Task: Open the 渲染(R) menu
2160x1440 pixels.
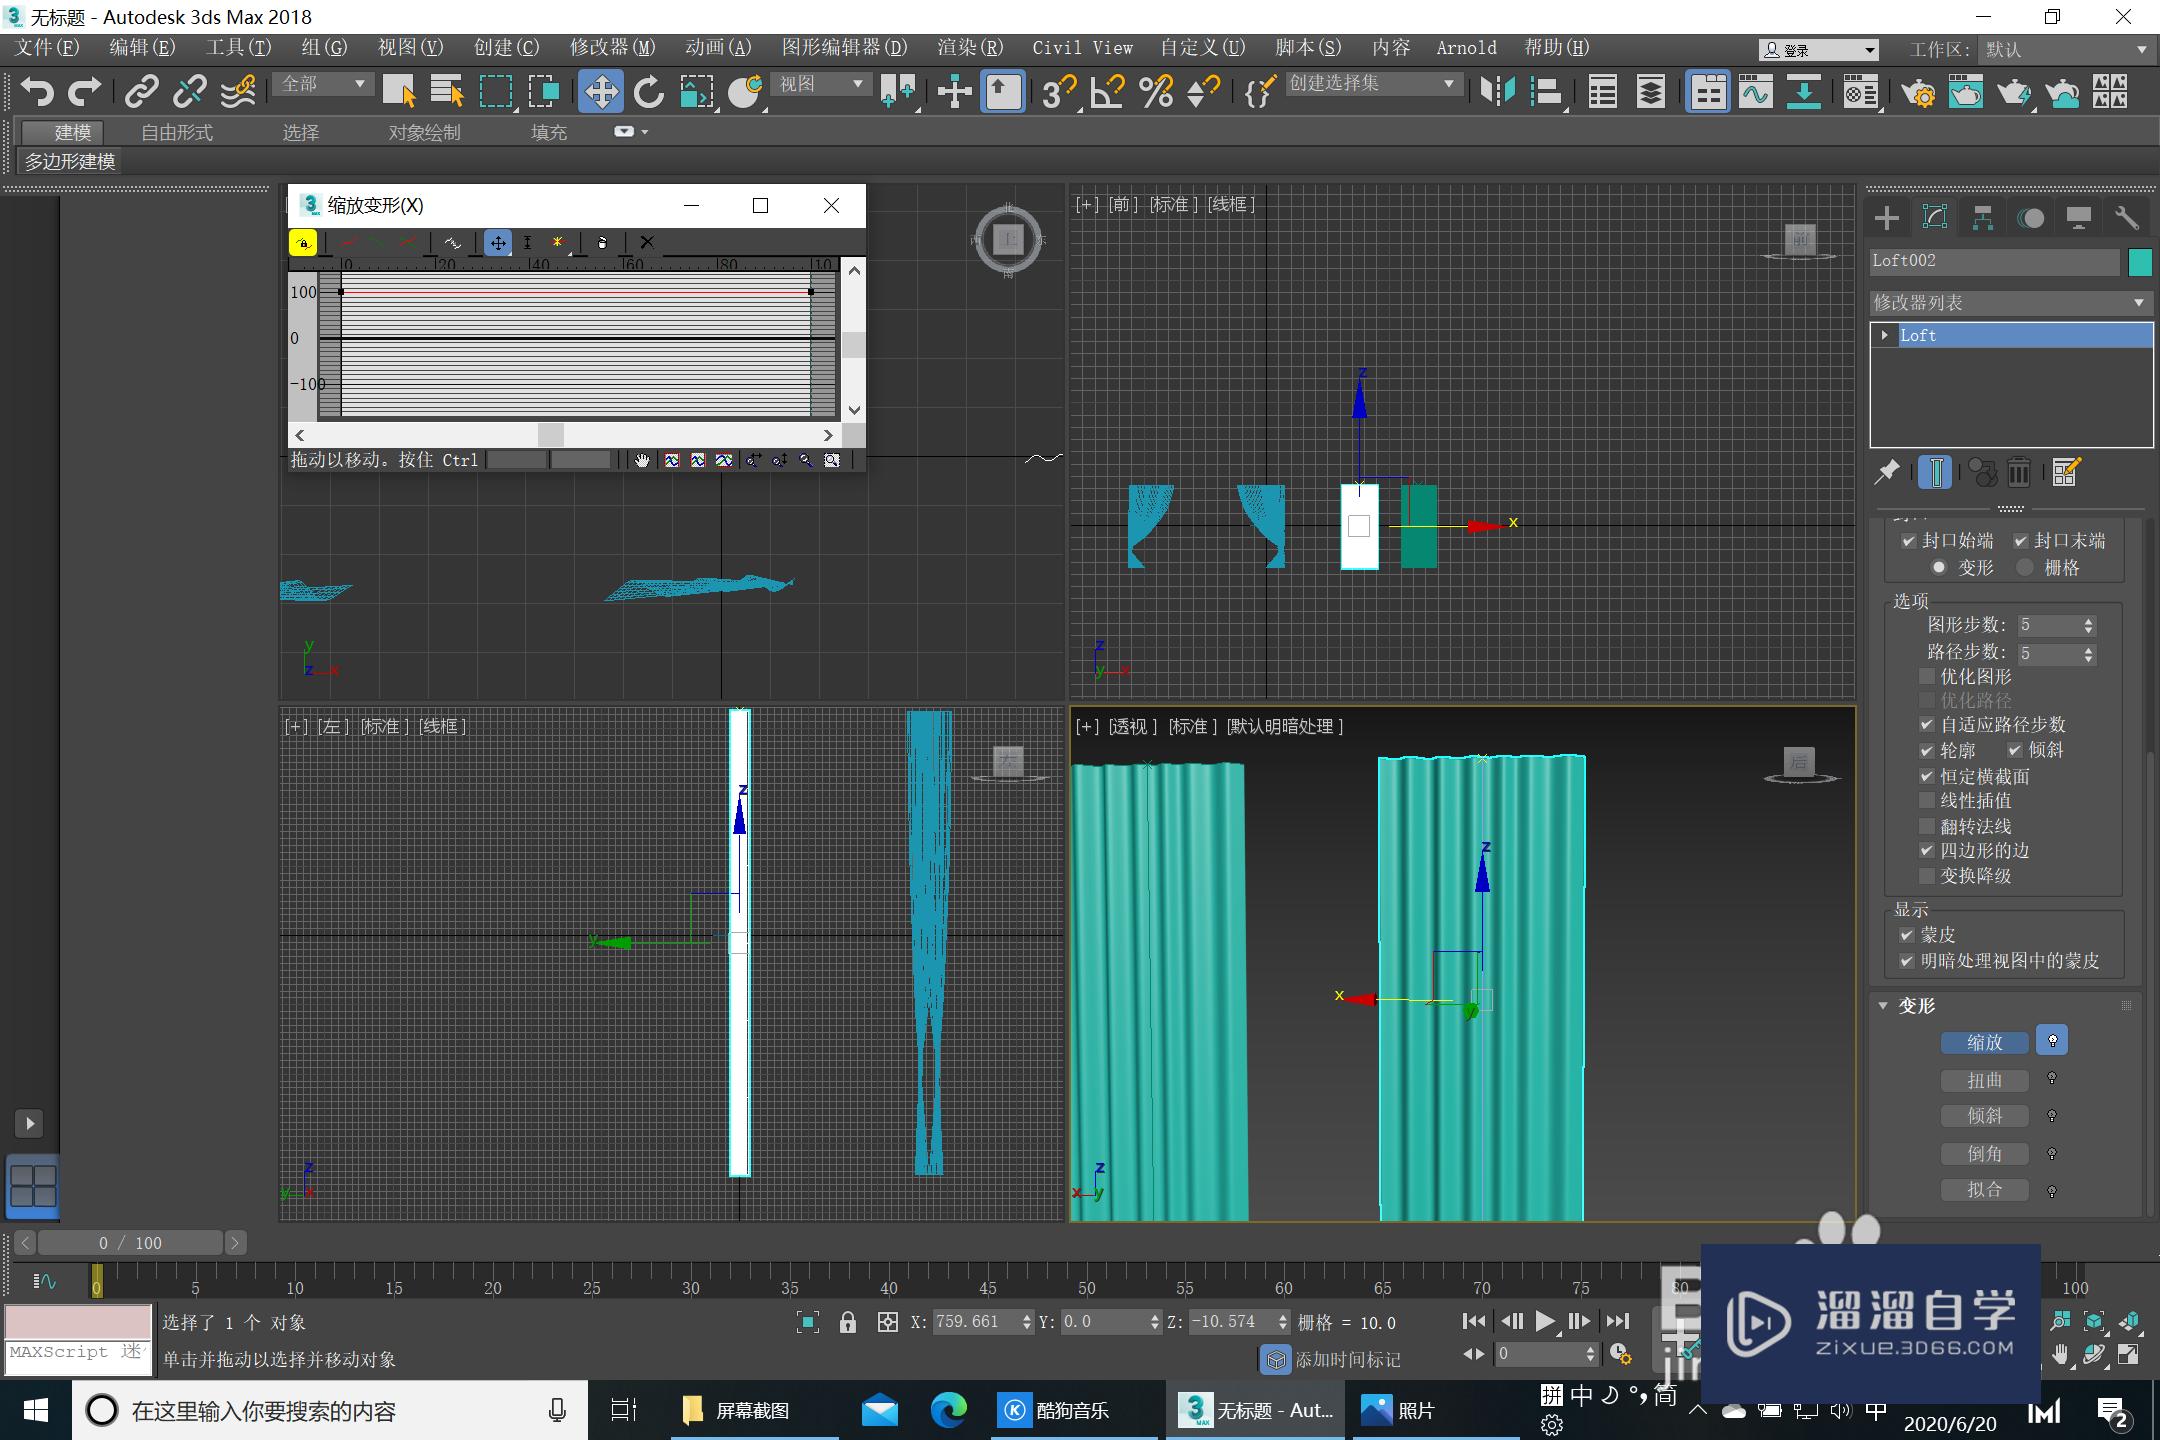Action: (x=970, y=48)
